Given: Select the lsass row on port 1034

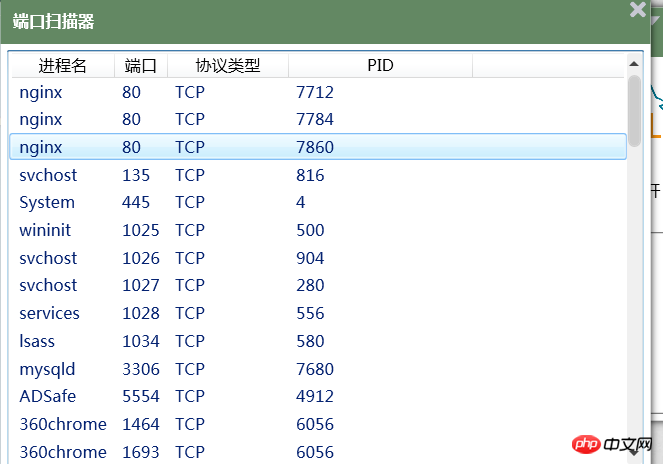Looking at the screenshot, I should (318, 341).
